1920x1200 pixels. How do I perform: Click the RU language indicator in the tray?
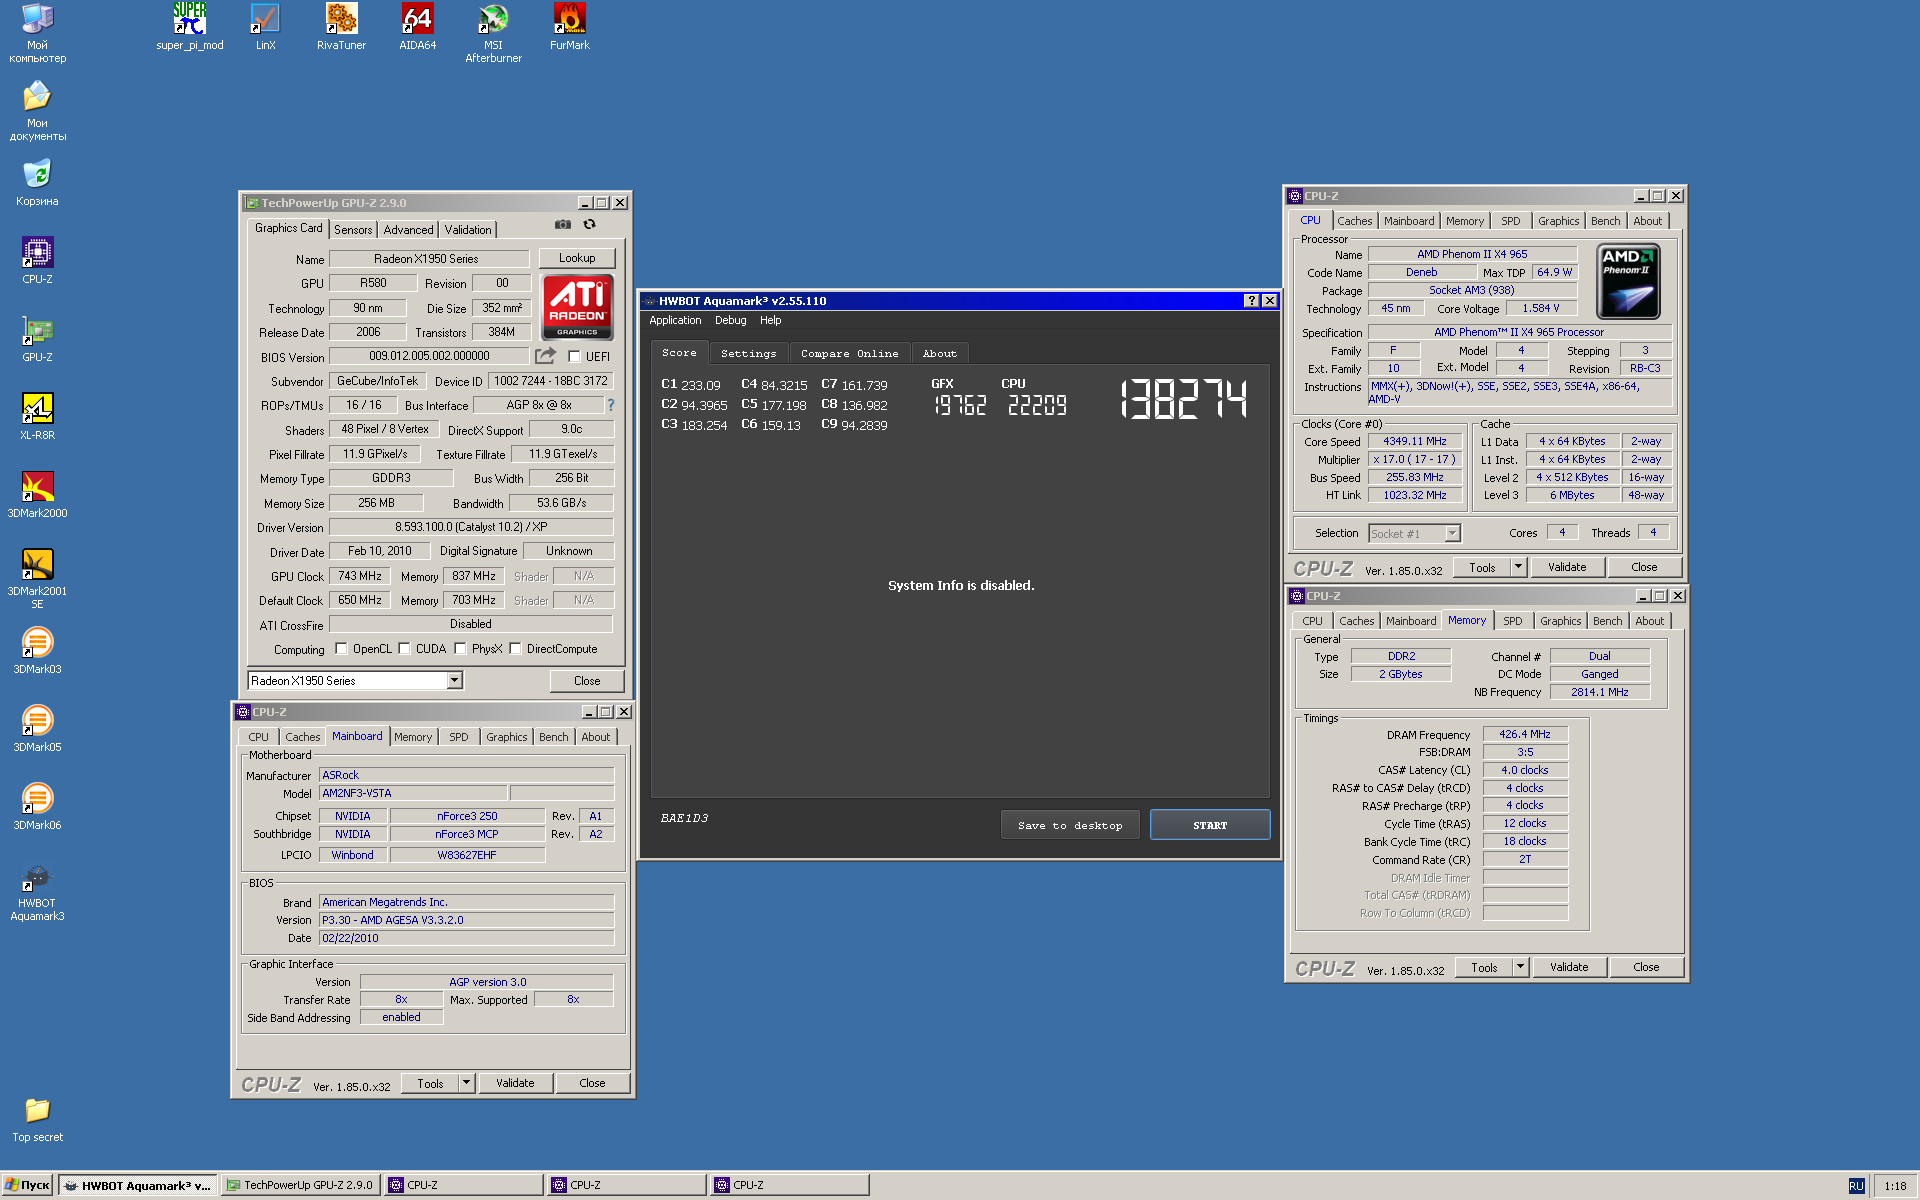point(1856,1185)
